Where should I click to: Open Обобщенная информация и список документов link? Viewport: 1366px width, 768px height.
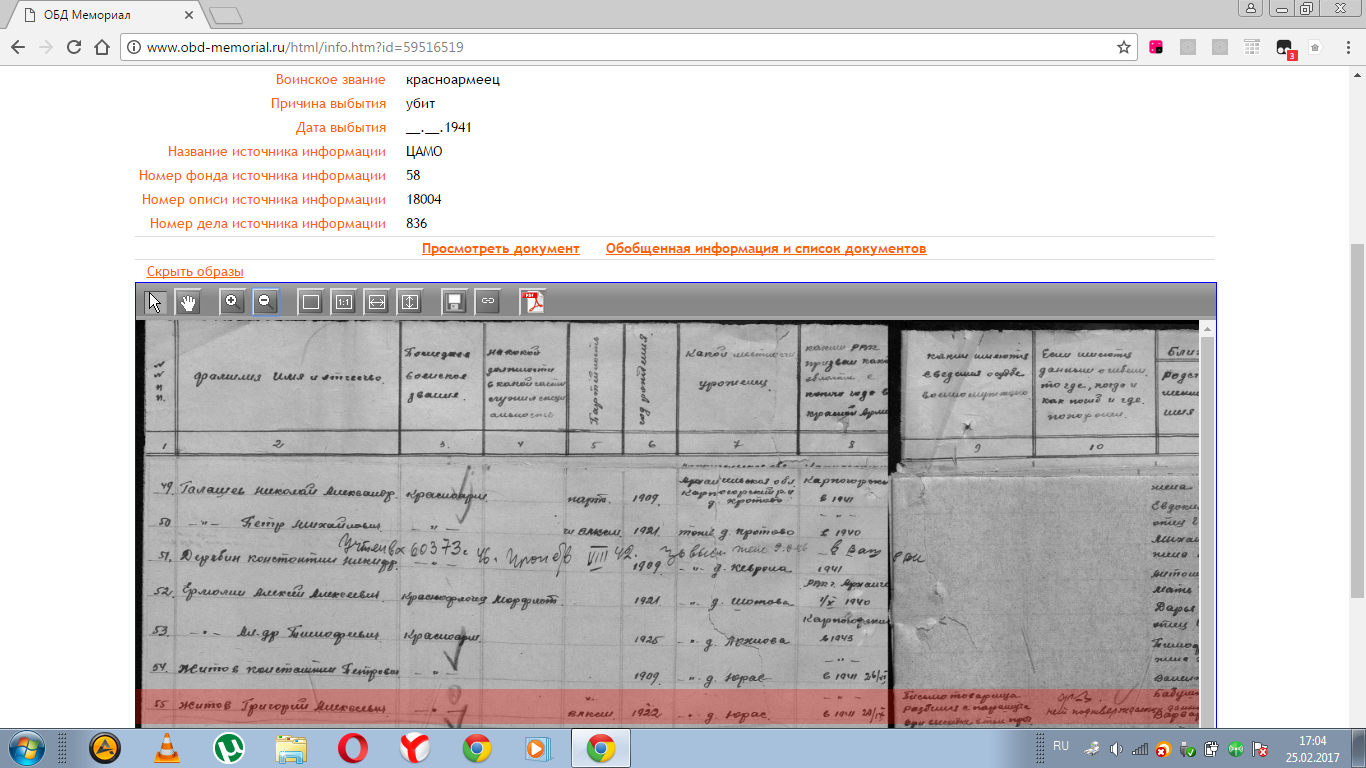click(x=766, y=249)
